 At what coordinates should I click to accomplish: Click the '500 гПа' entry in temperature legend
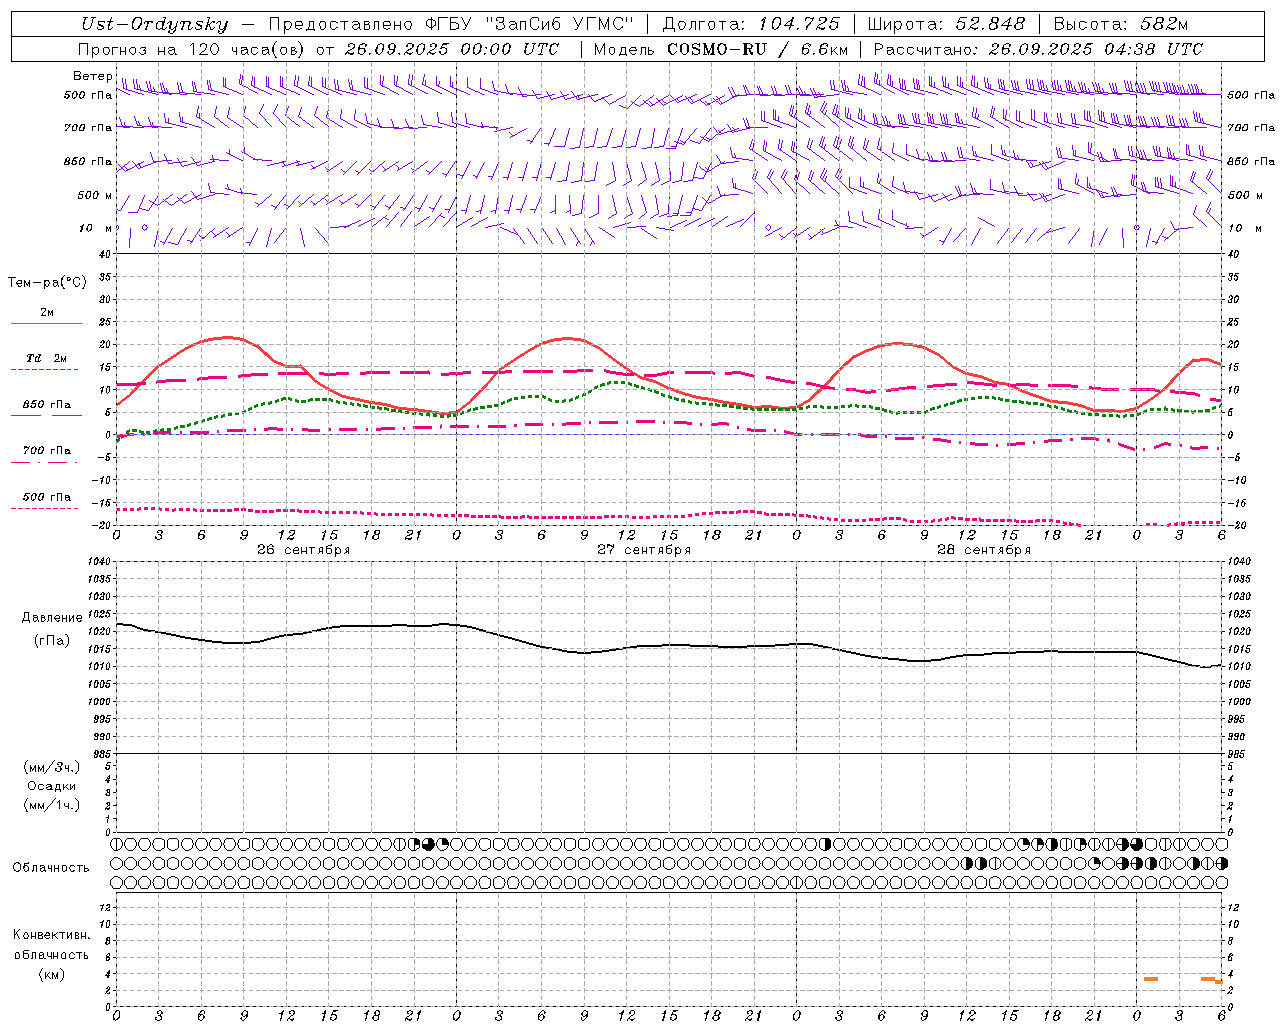click(47, 497)
